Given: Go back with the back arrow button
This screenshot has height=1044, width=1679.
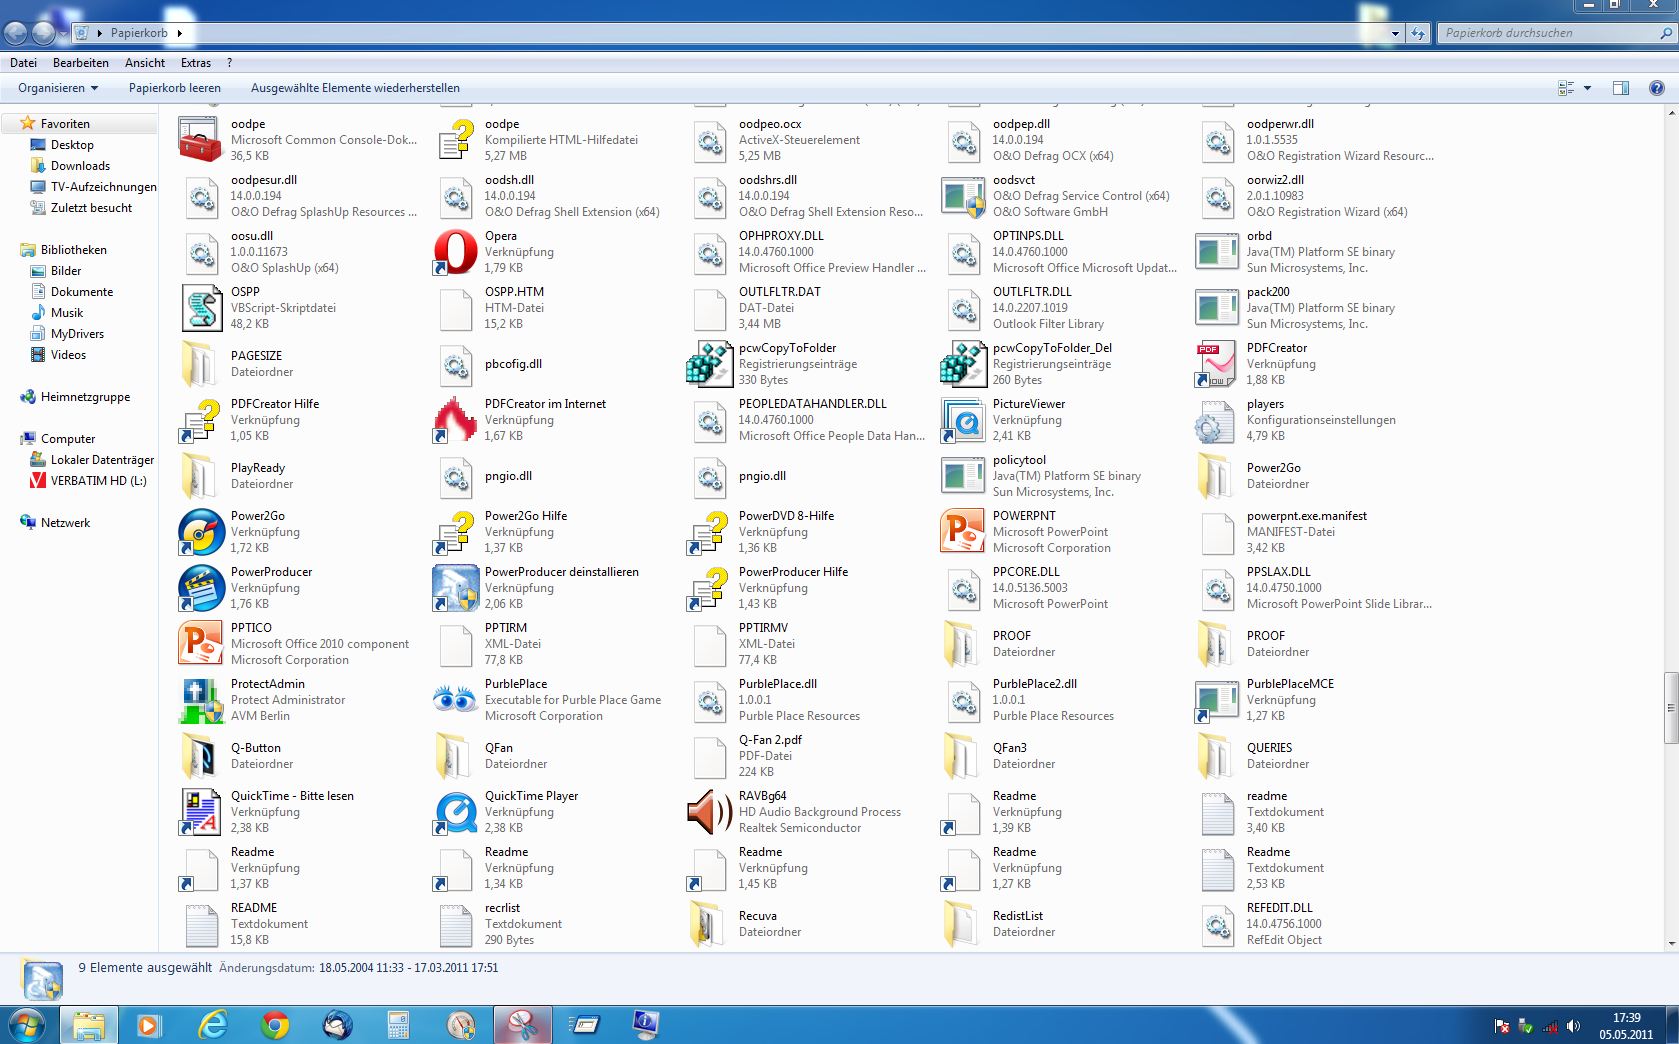Looking at the screenshot, I should (x=15, y=33).
